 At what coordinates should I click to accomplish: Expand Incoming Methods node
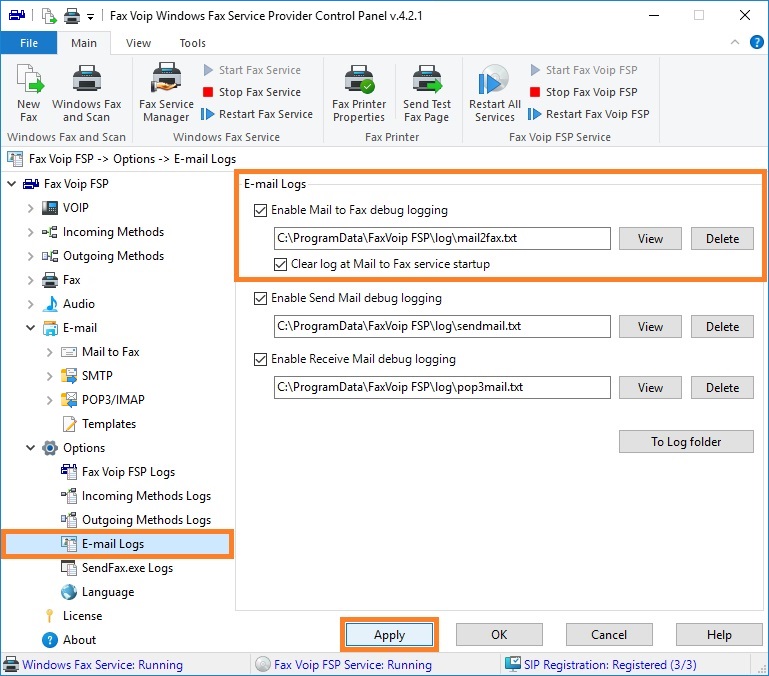point(30,232)
